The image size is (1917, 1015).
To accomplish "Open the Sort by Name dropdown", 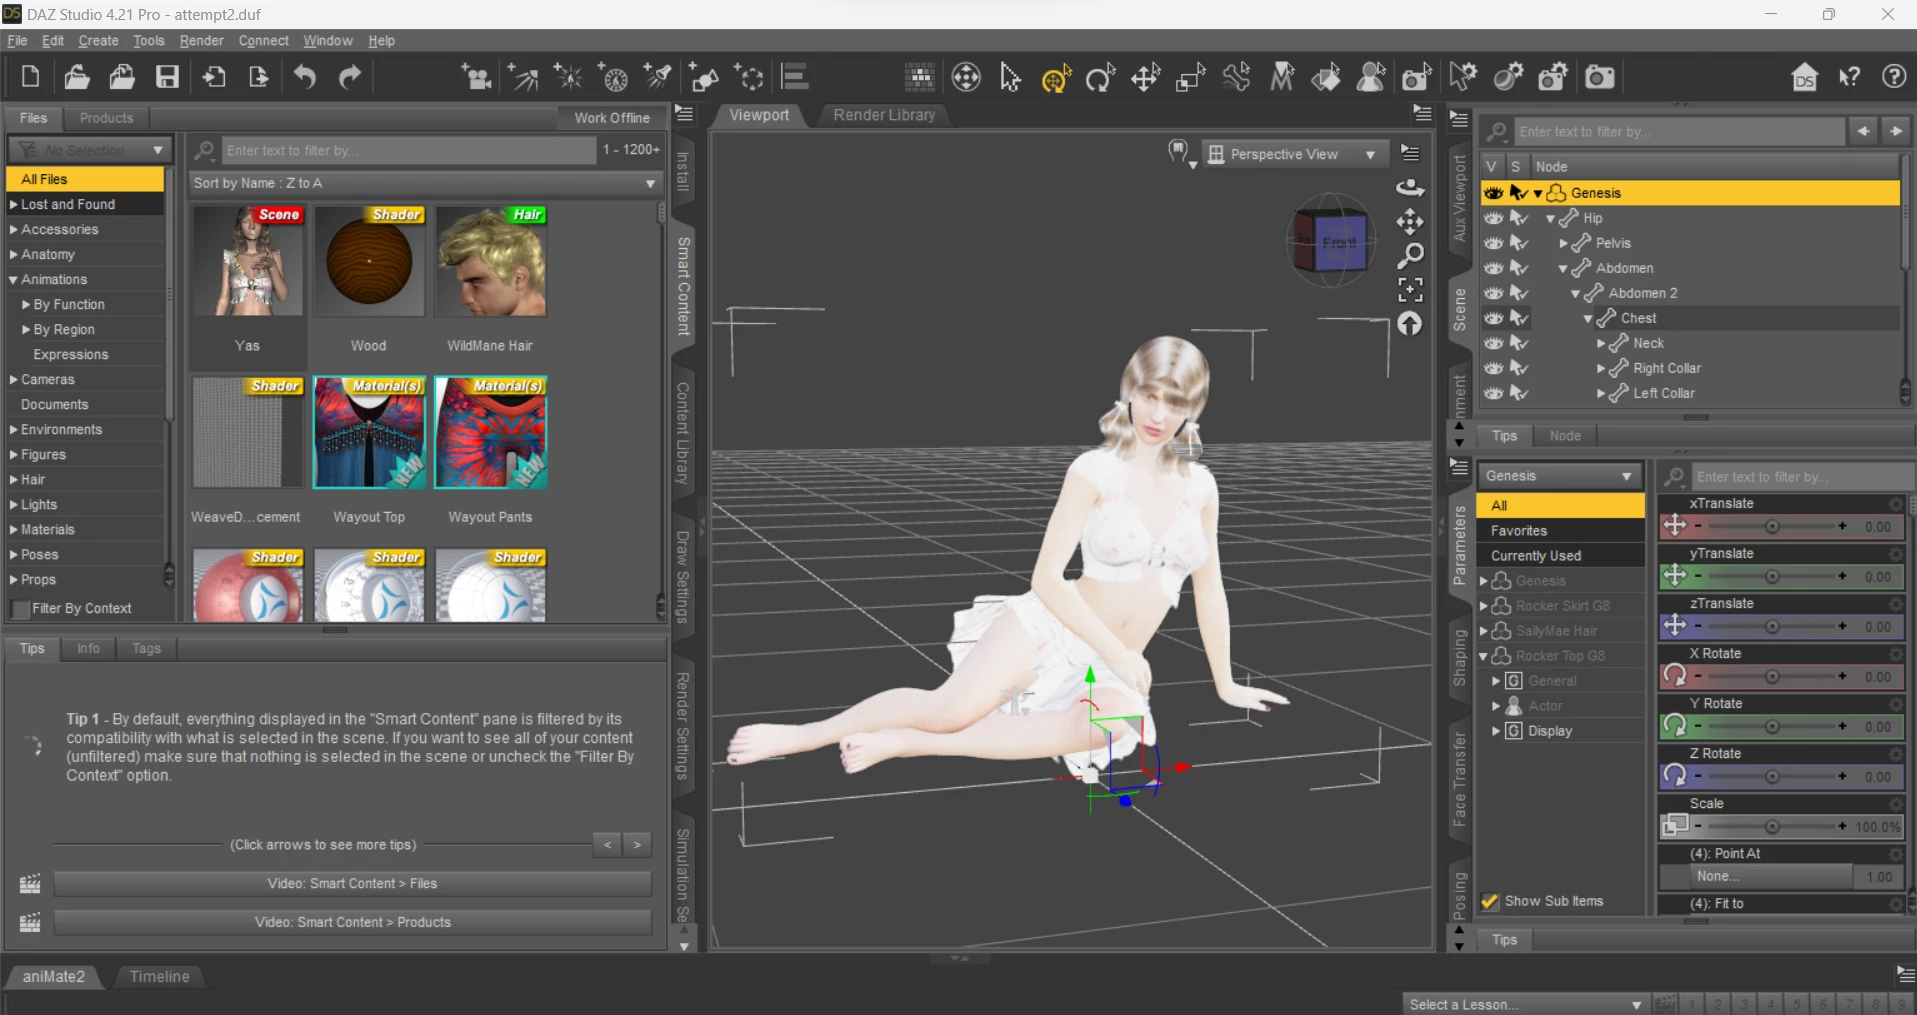I will click(x=425, y=183).
